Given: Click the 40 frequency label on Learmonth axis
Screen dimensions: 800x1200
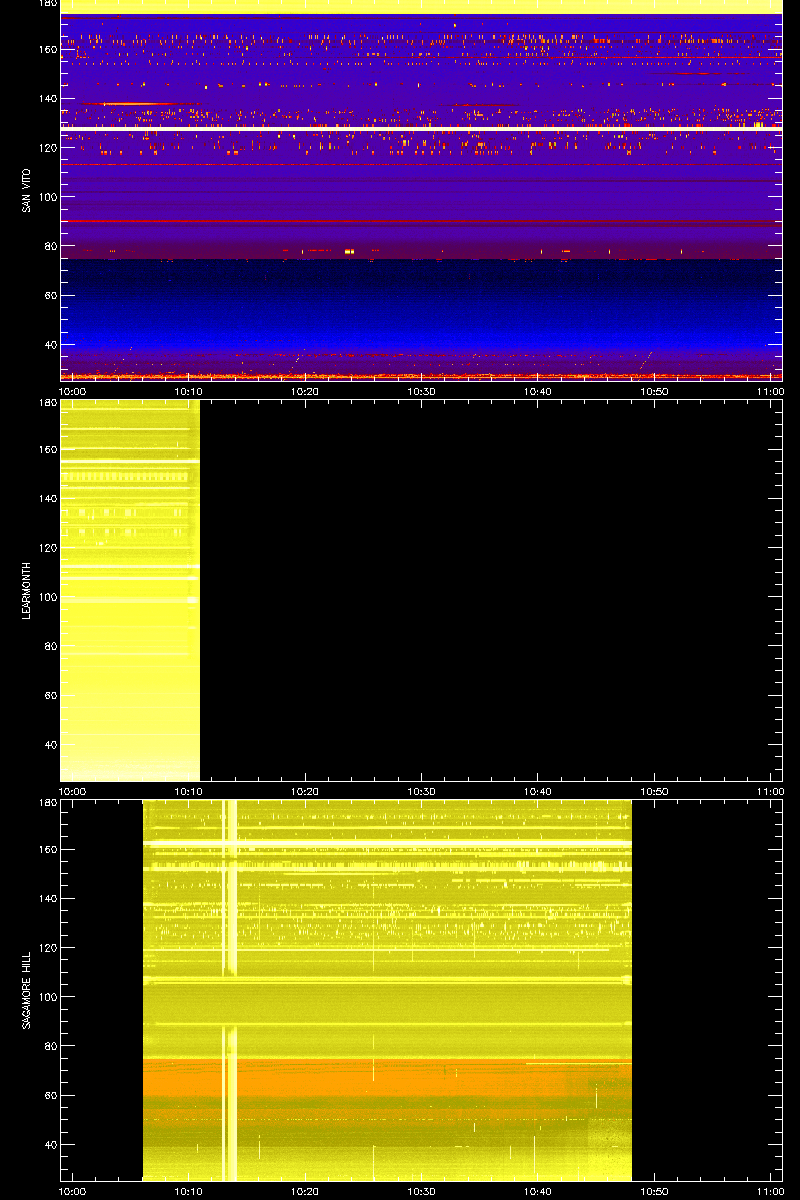Looking at the screenshot, I should pyautogui.click(x=50, y=745).
